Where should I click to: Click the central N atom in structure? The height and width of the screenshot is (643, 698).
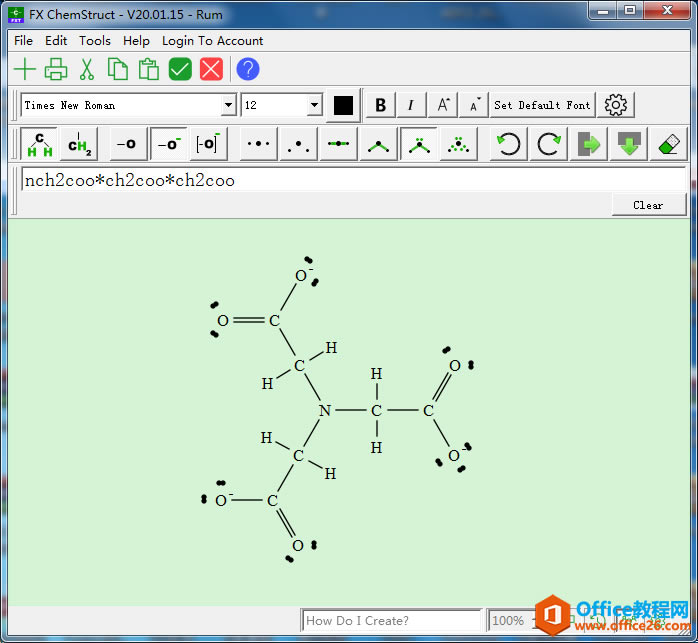click(325, 411)
